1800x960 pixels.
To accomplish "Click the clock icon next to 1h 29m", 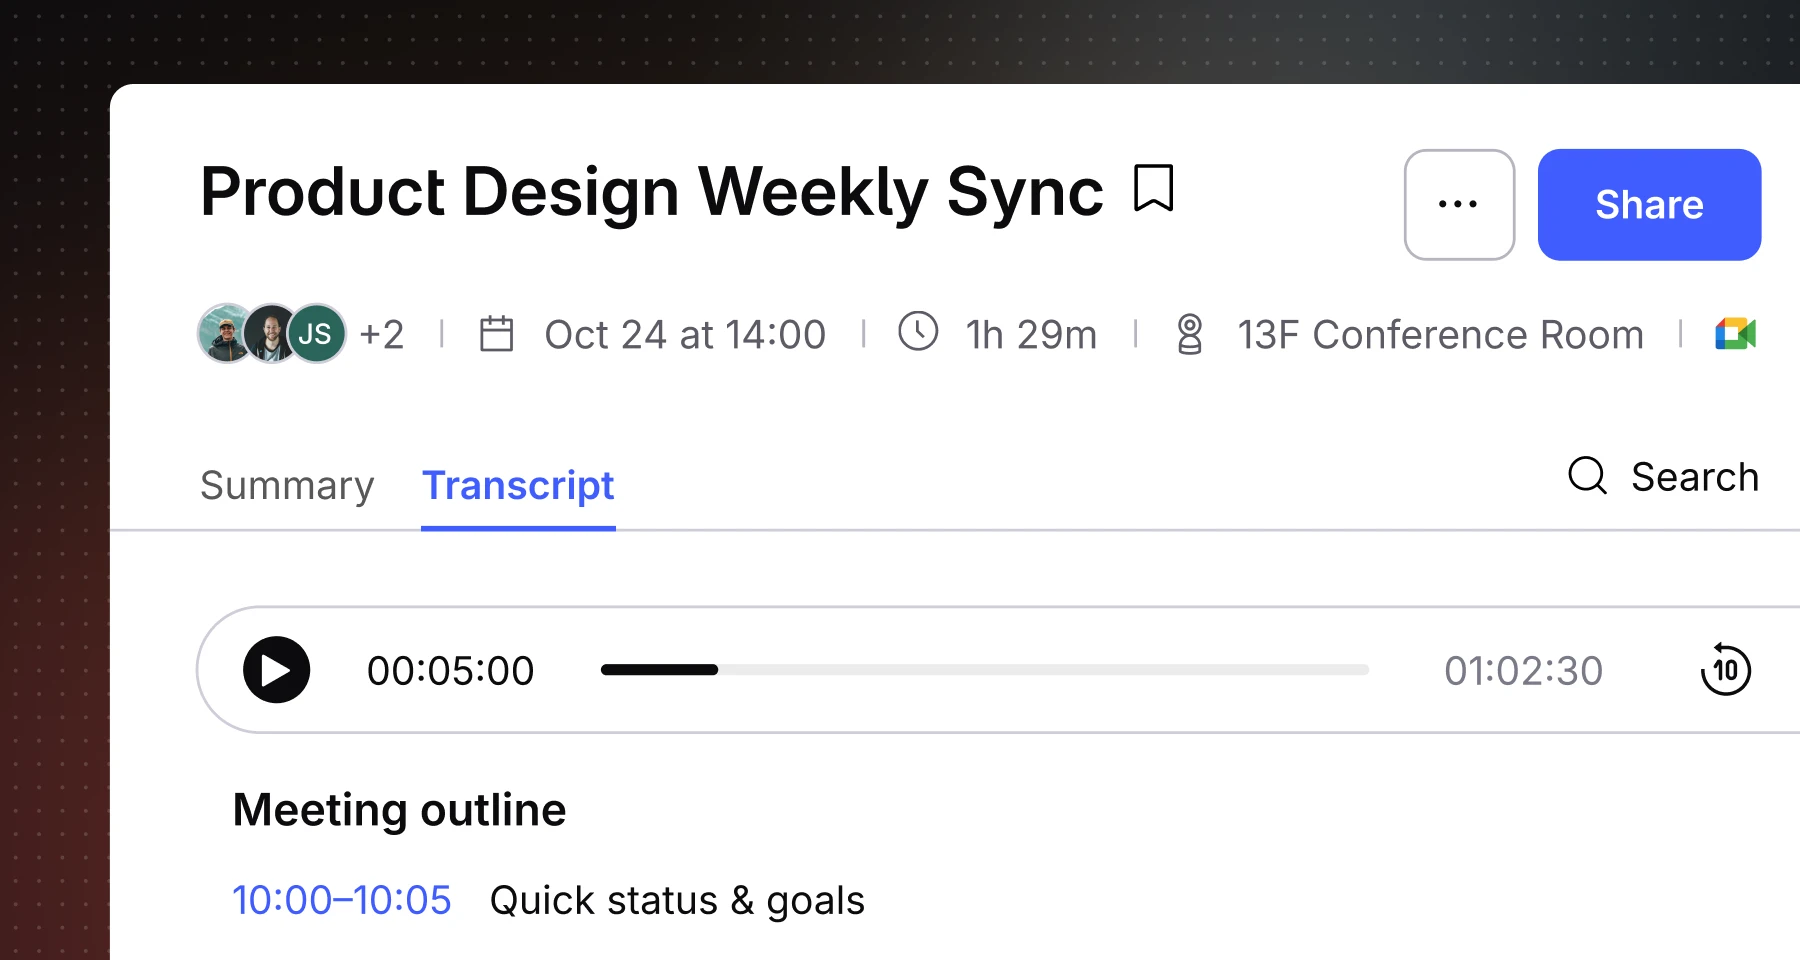I will click(918, 332).
